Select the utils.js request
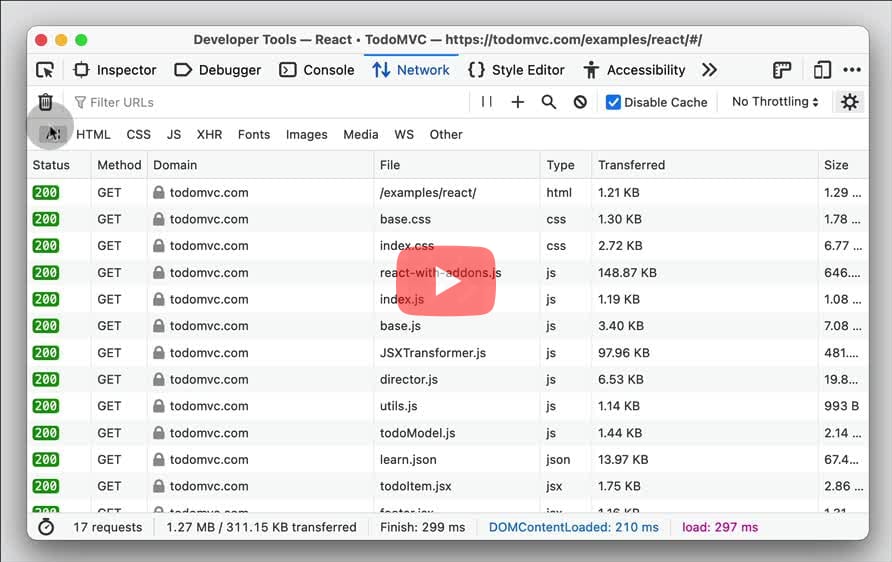The image size is (892, 562). pos(448,406)
